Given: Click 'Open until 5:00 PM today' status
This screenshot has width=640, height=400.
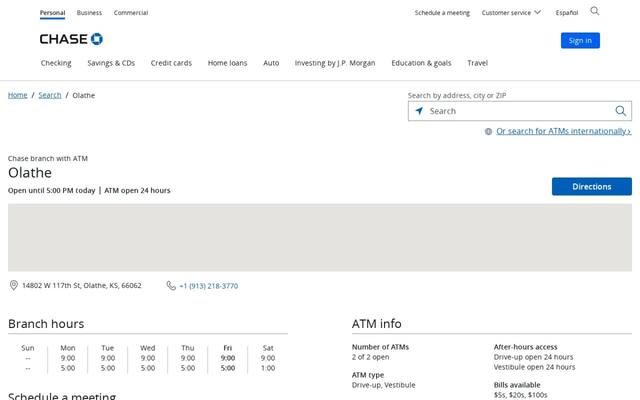Looking at the screenshot, I should [51, 190].
